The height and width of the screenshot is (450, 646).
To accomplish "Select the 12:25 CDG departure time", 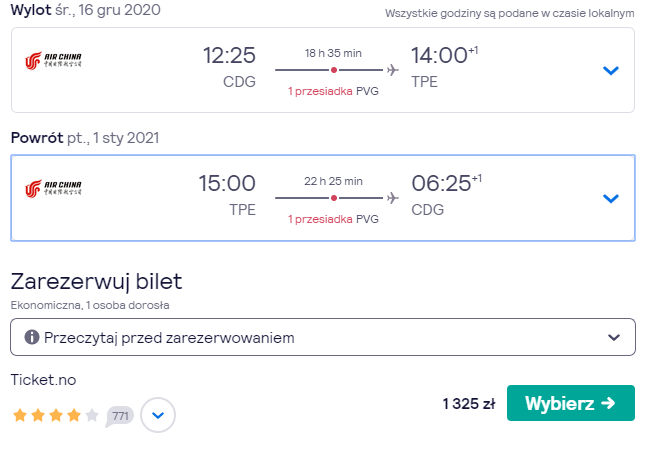I will (229, 68).
